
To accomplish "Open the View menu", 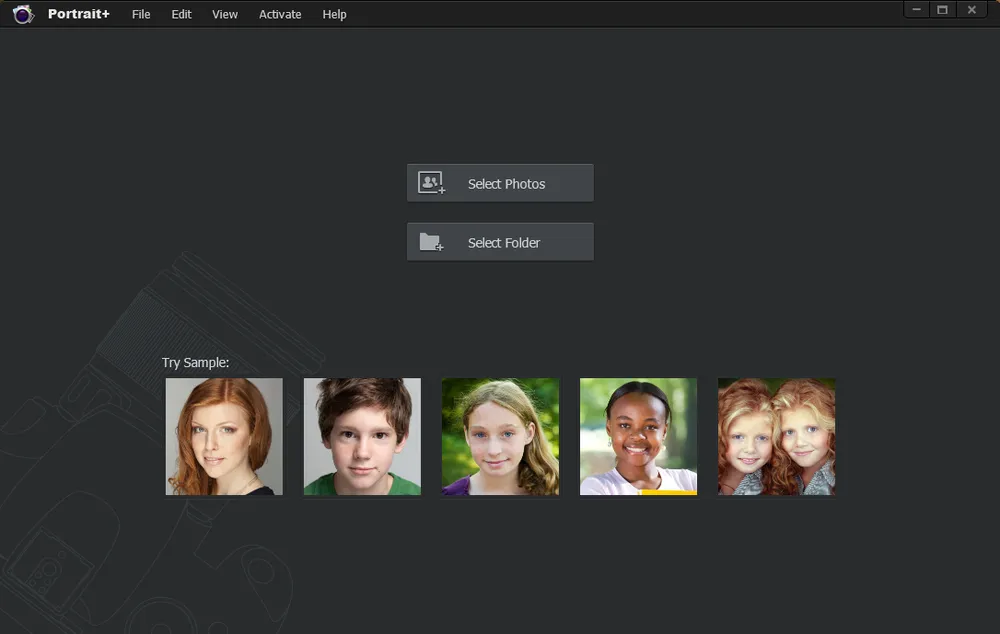I will 225,14.
